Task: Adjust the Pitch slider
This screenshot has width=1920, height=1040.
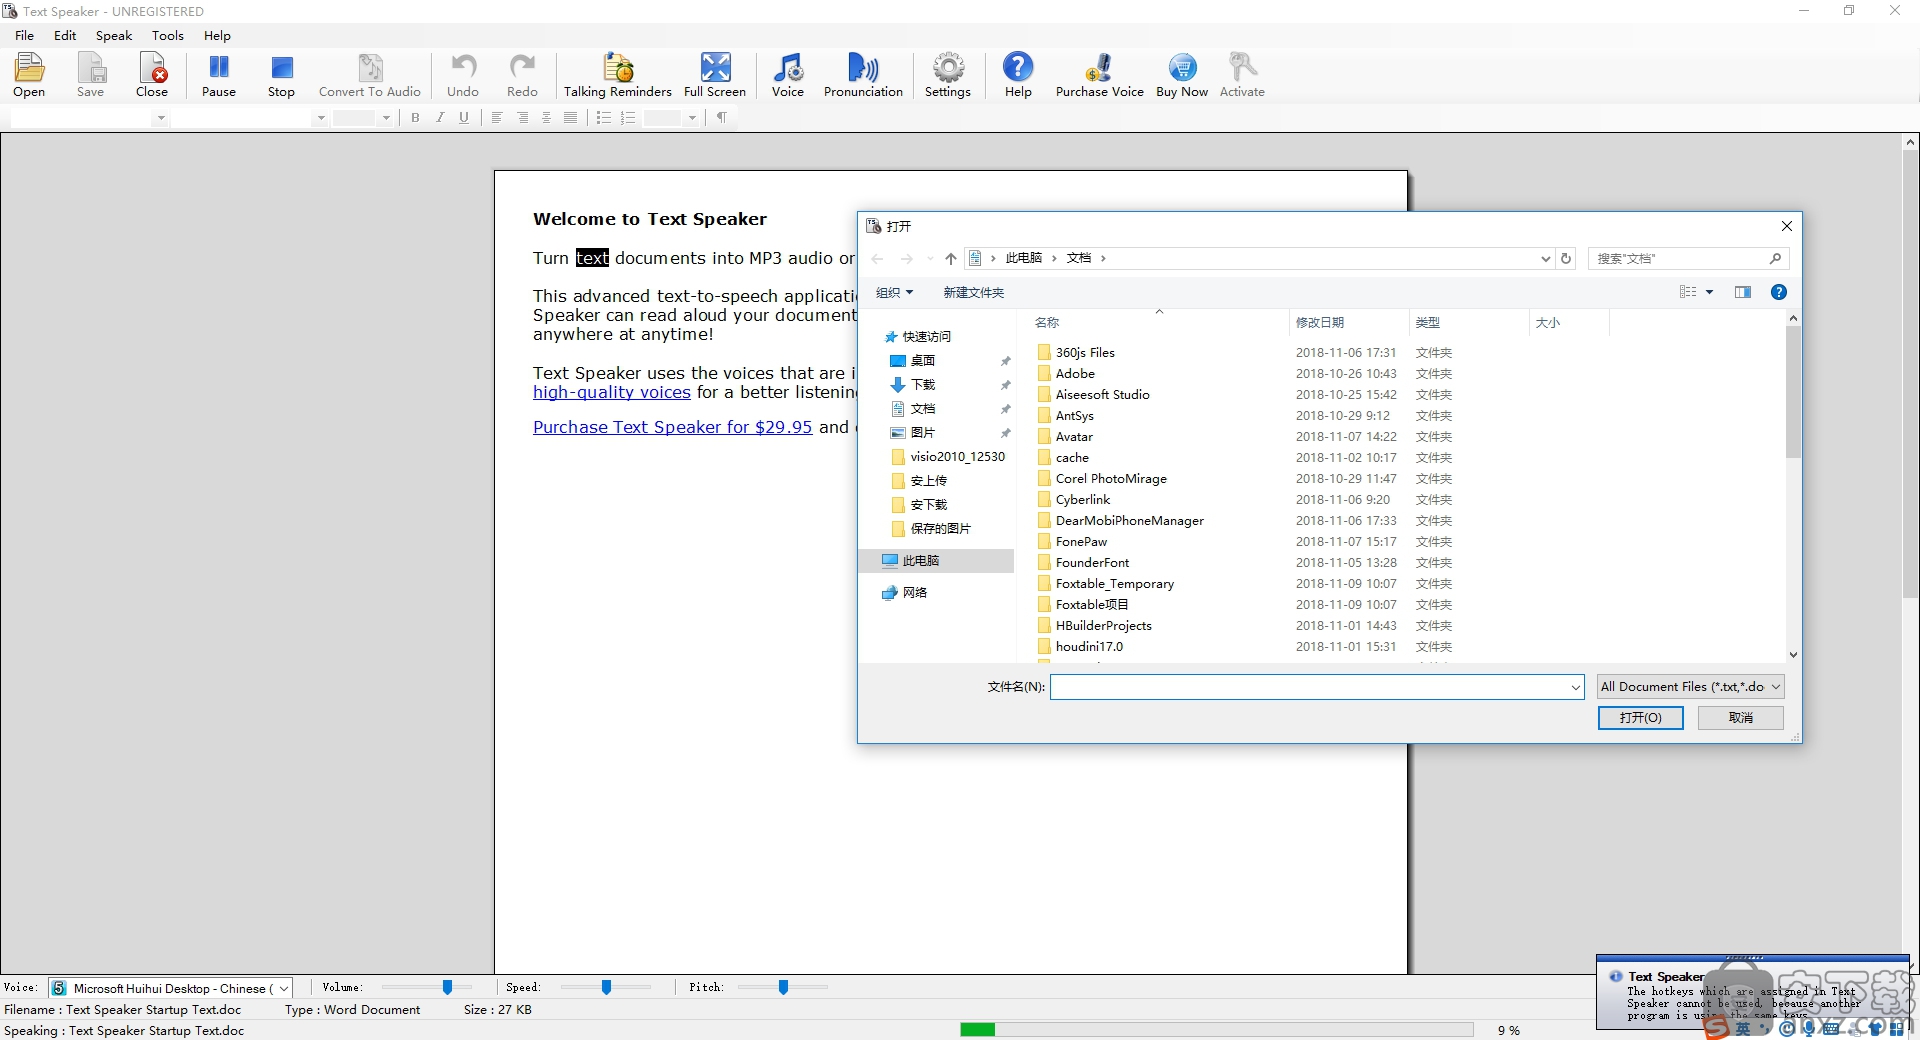Action: pyautogui.click(x=783, y=987)
